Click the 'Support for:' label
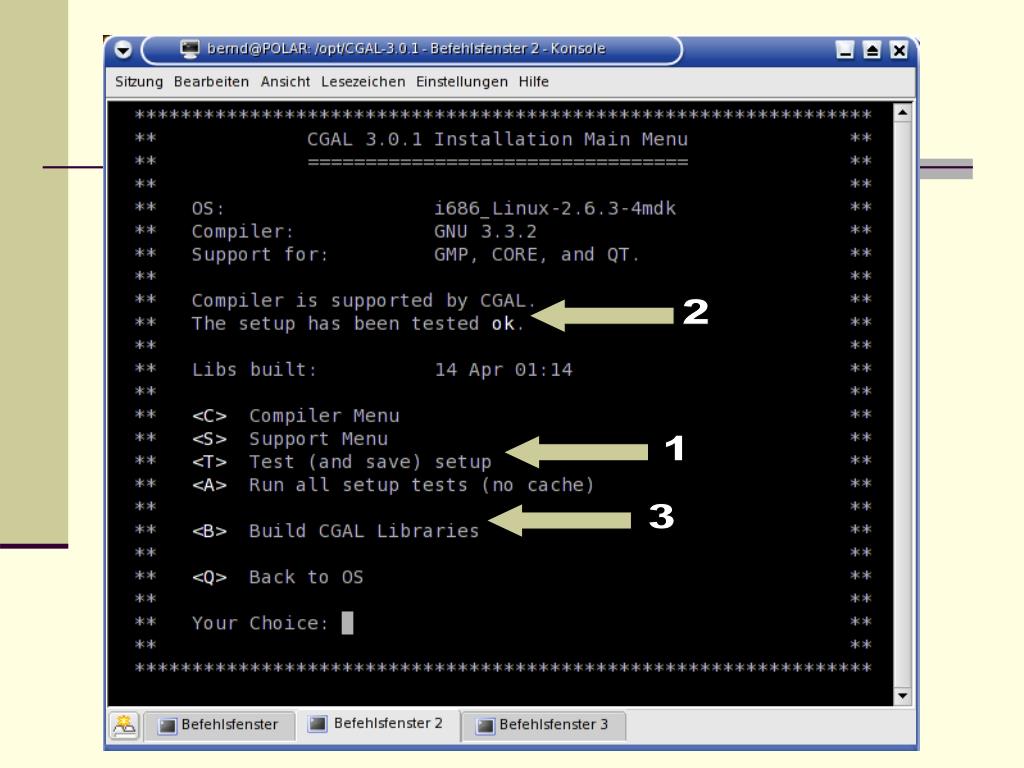This screenshot has height=768, width=1024. (x=259, y=255)
